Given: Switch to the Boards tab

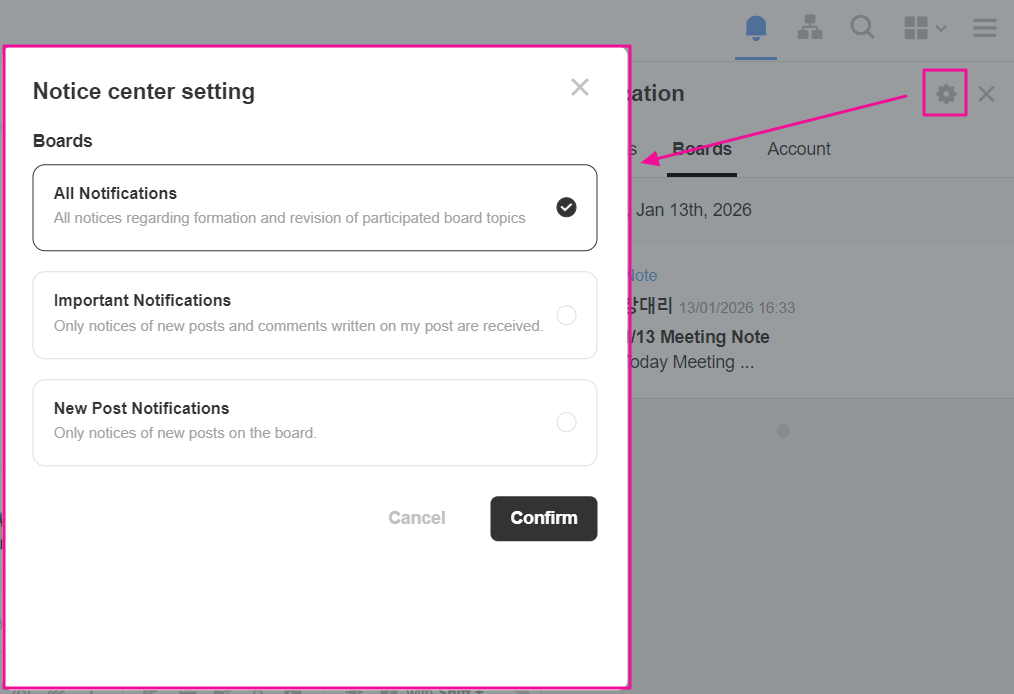Looking at the screenshot, I should [x=702, y=149].
